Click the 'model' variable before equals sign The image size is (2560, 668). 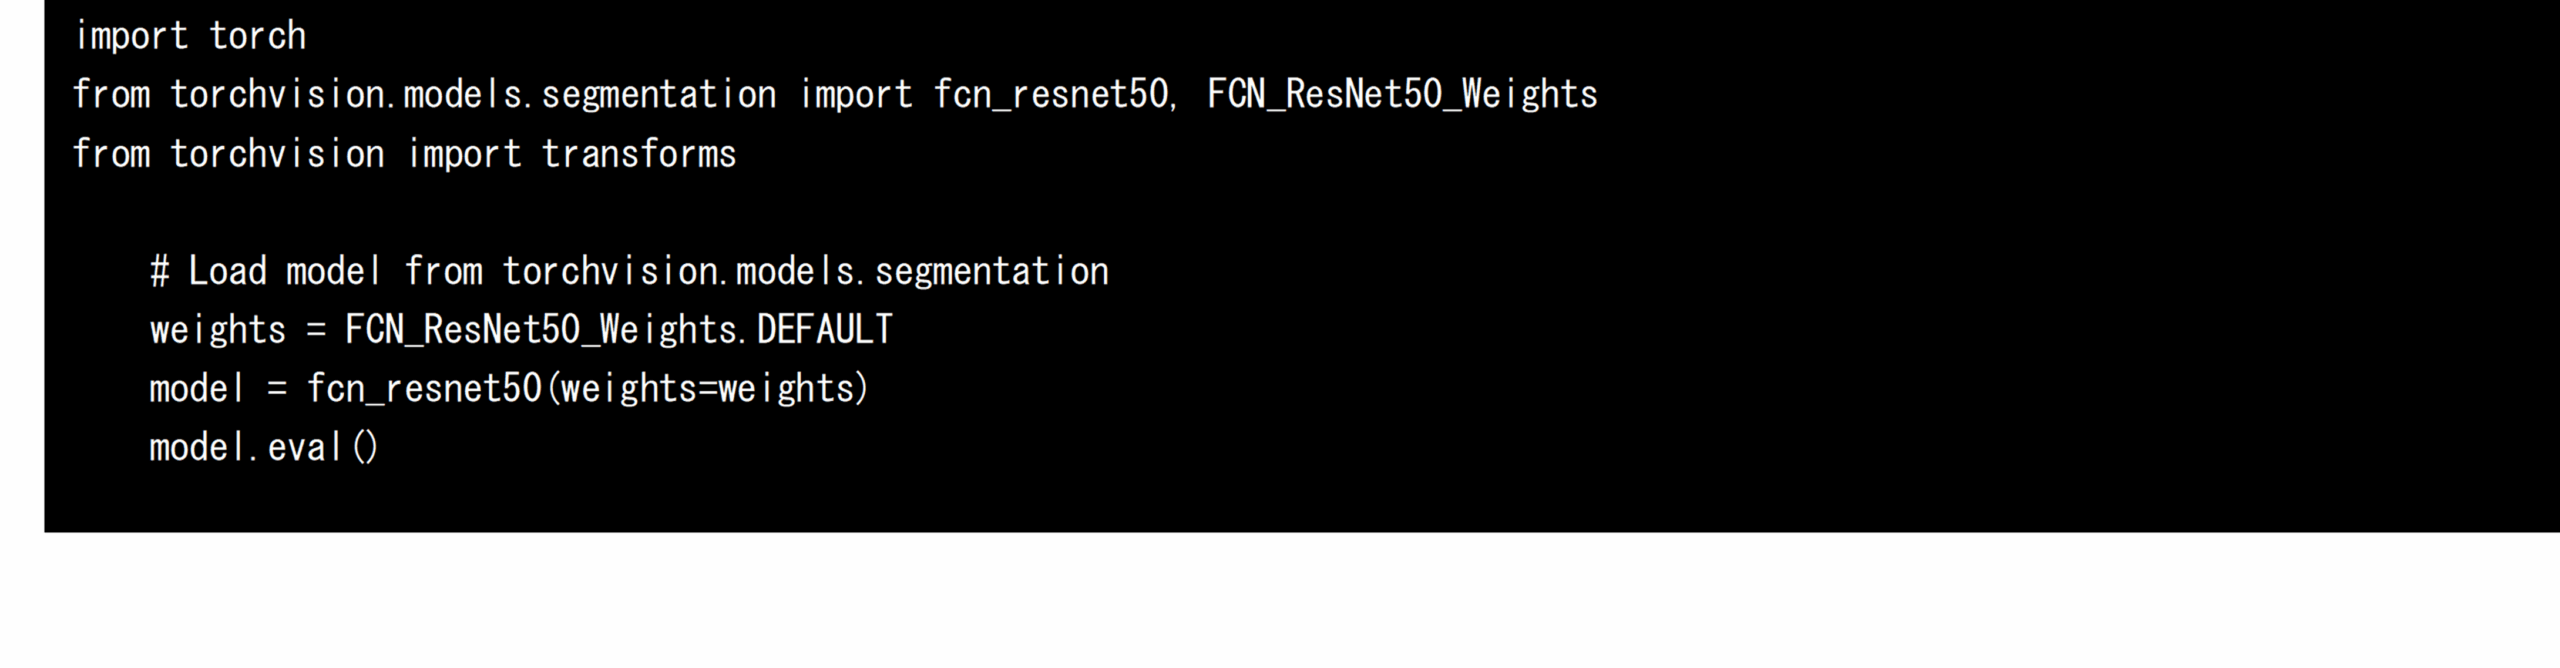pyautogui.click(x=196, y=388)
